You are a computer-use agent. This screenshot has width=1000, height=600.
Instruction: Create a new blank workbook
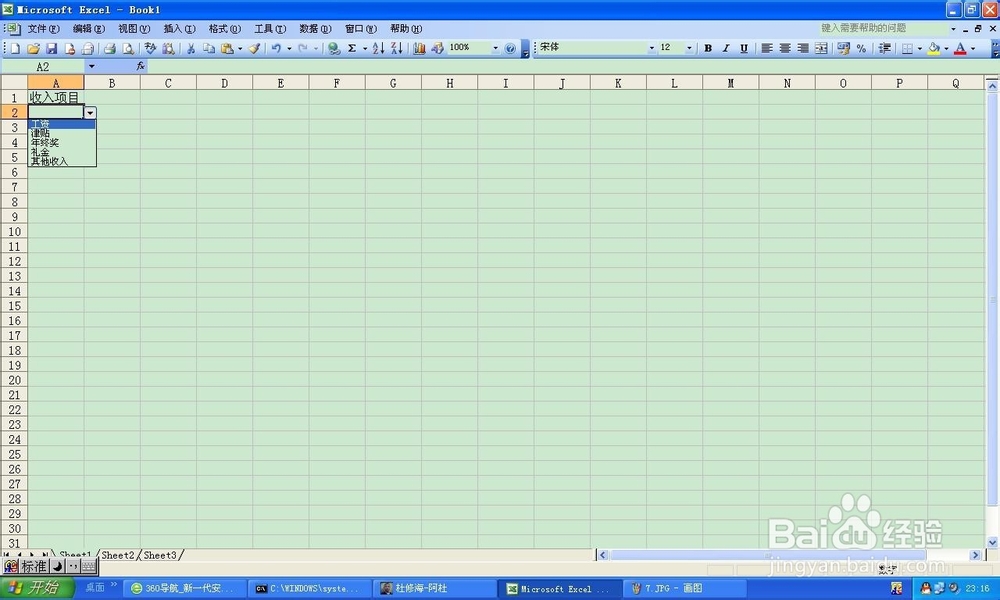pos(15,48)
